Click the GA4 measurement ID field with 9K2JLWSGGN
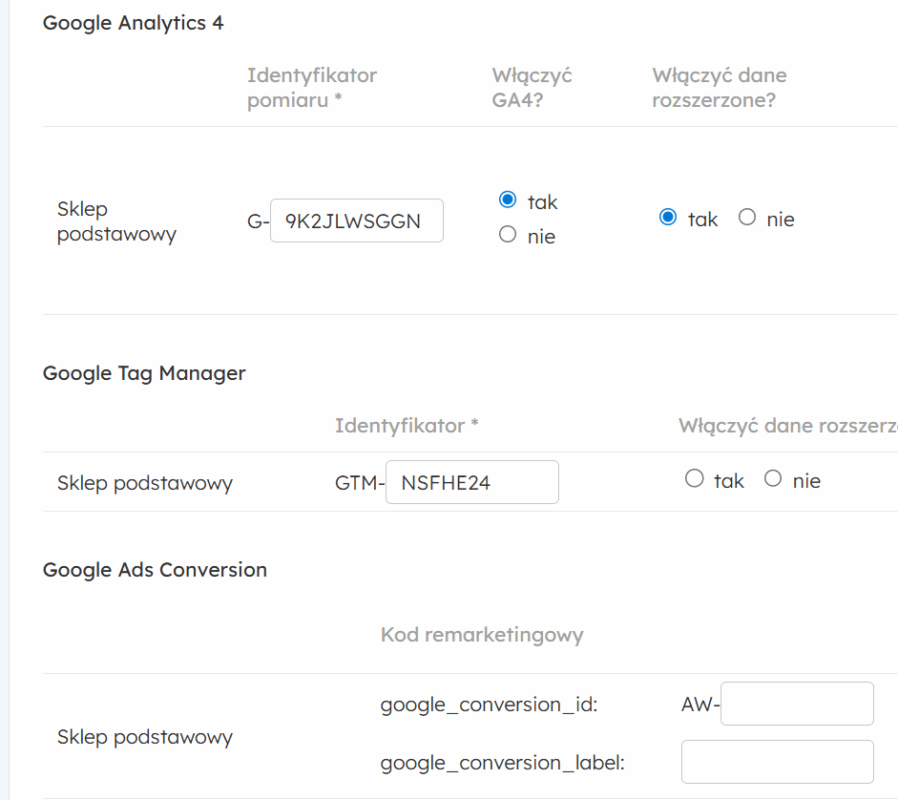The height and width of the screenshot is (800, 898). coord(356,222)
